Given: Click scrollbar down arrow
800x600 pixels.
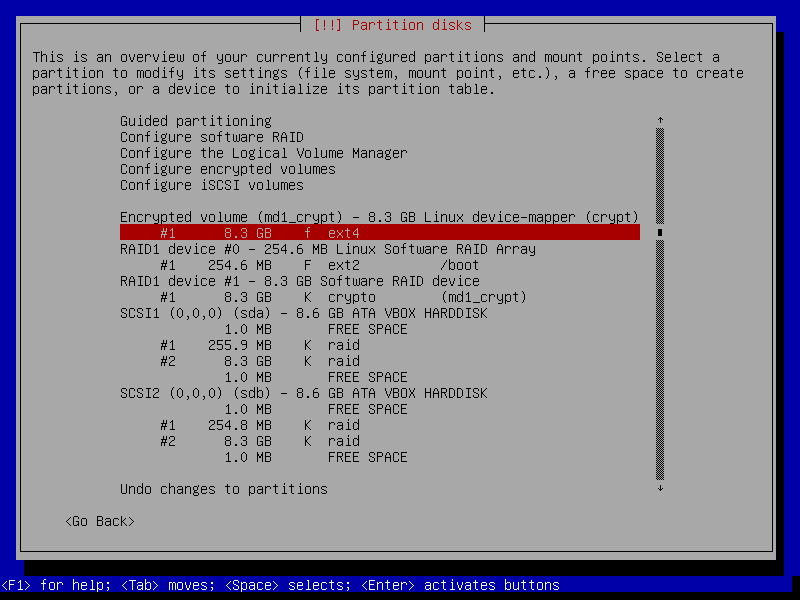Looking at the screenshot, I should (660, 489).
